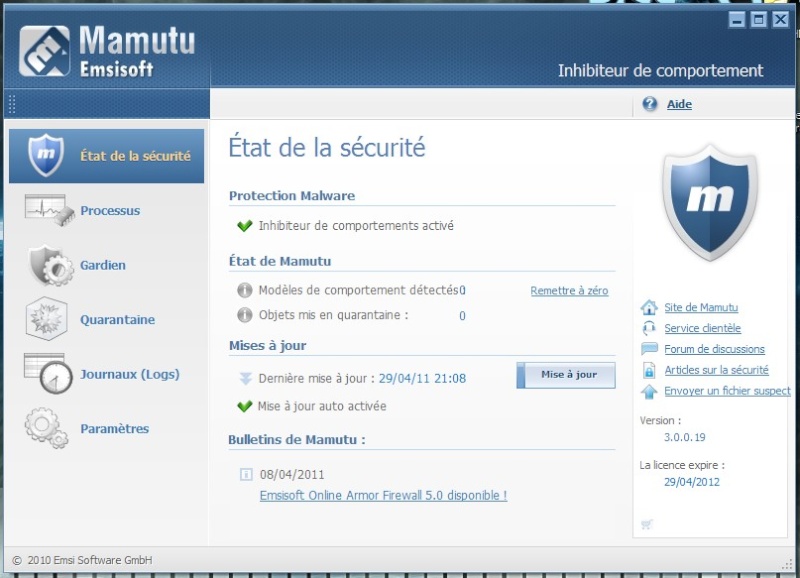
Task: Click the blue help question mark icon
Action: pos(649,104)
